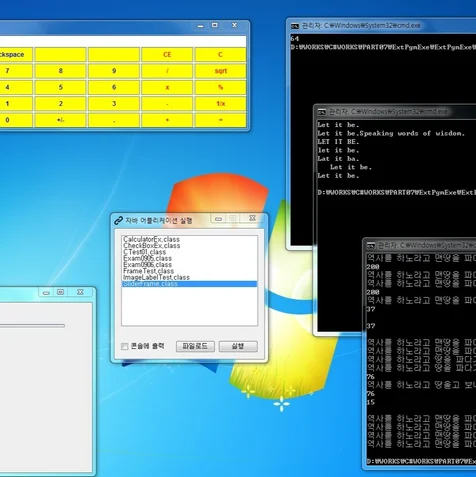
Task: Click the 실행 button
Action: coord(238,346)
